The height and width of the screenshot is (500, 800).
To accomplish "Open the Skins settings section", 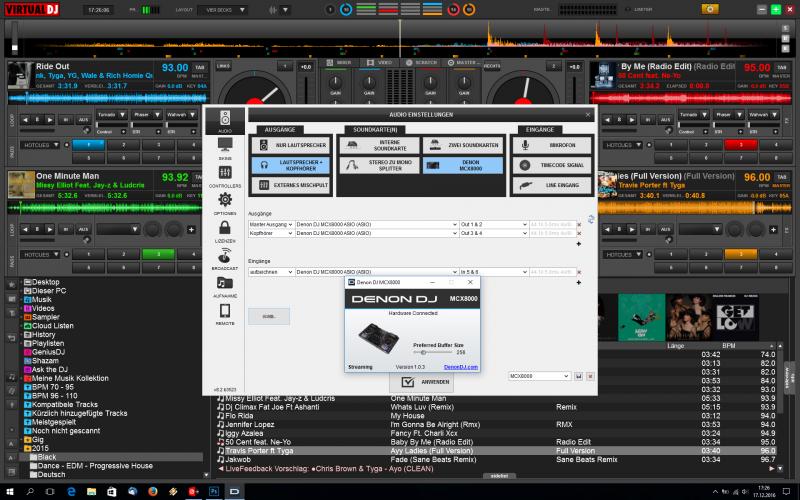I will click(225, 148).
